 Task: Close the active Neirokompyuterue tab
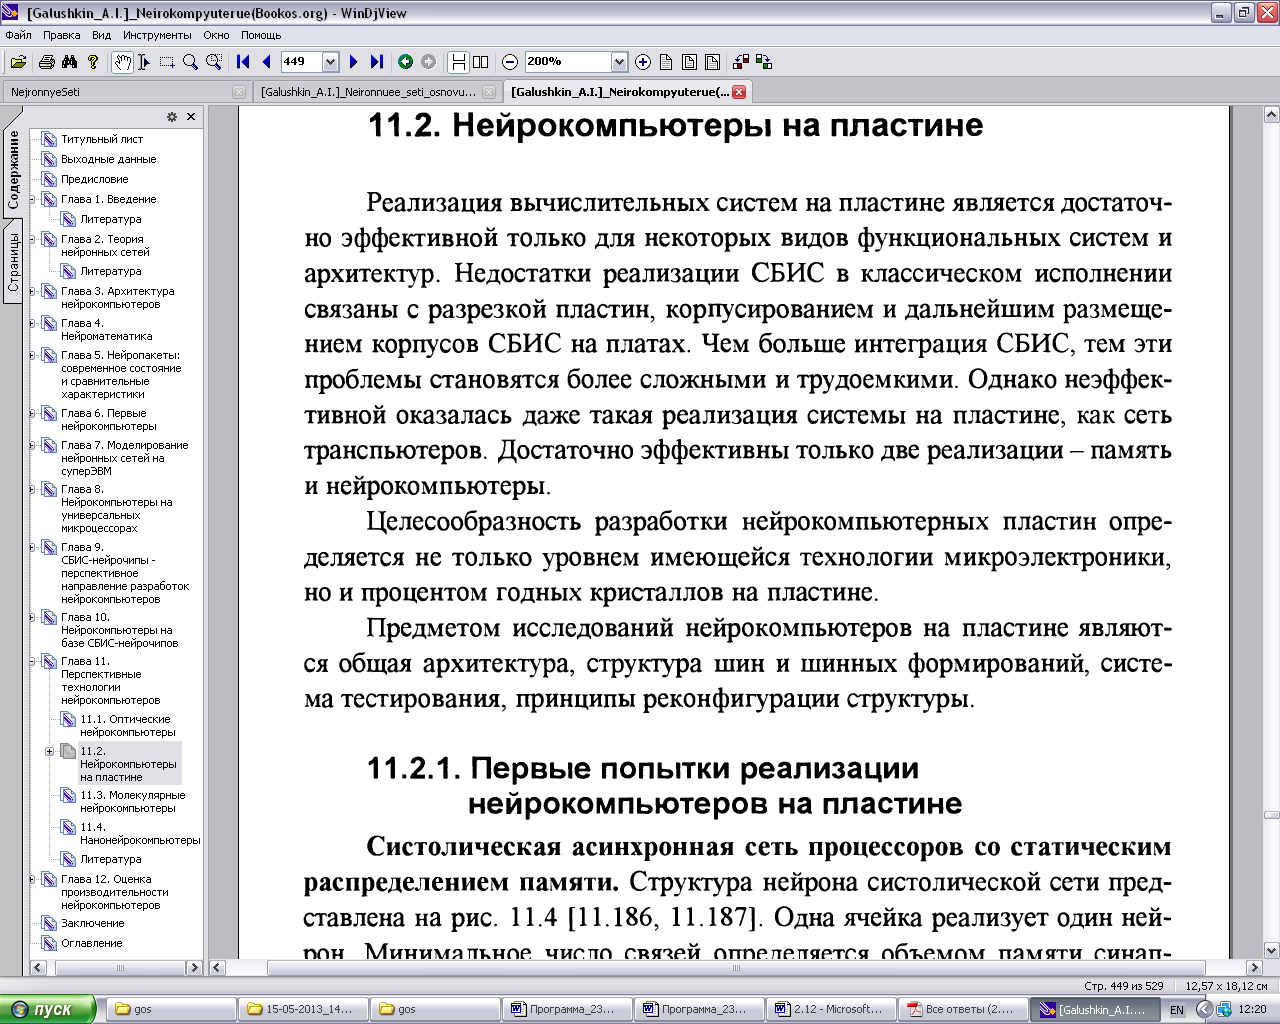tap(739, 92)
